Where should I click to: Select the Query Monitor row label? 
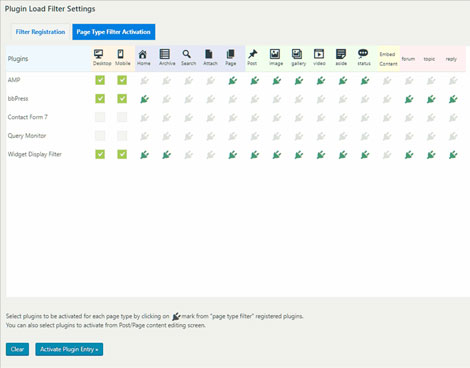(x=27, y=136)
